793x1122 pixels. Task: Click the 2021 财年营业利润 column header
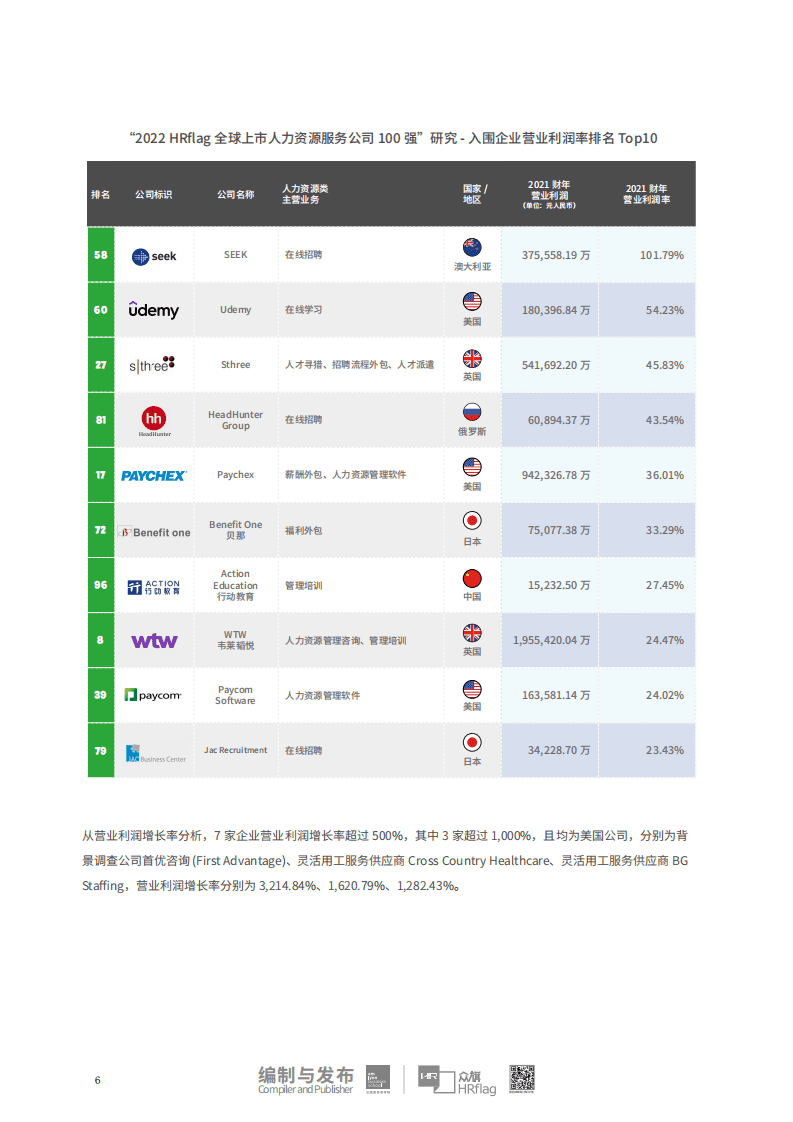point(549,195)
